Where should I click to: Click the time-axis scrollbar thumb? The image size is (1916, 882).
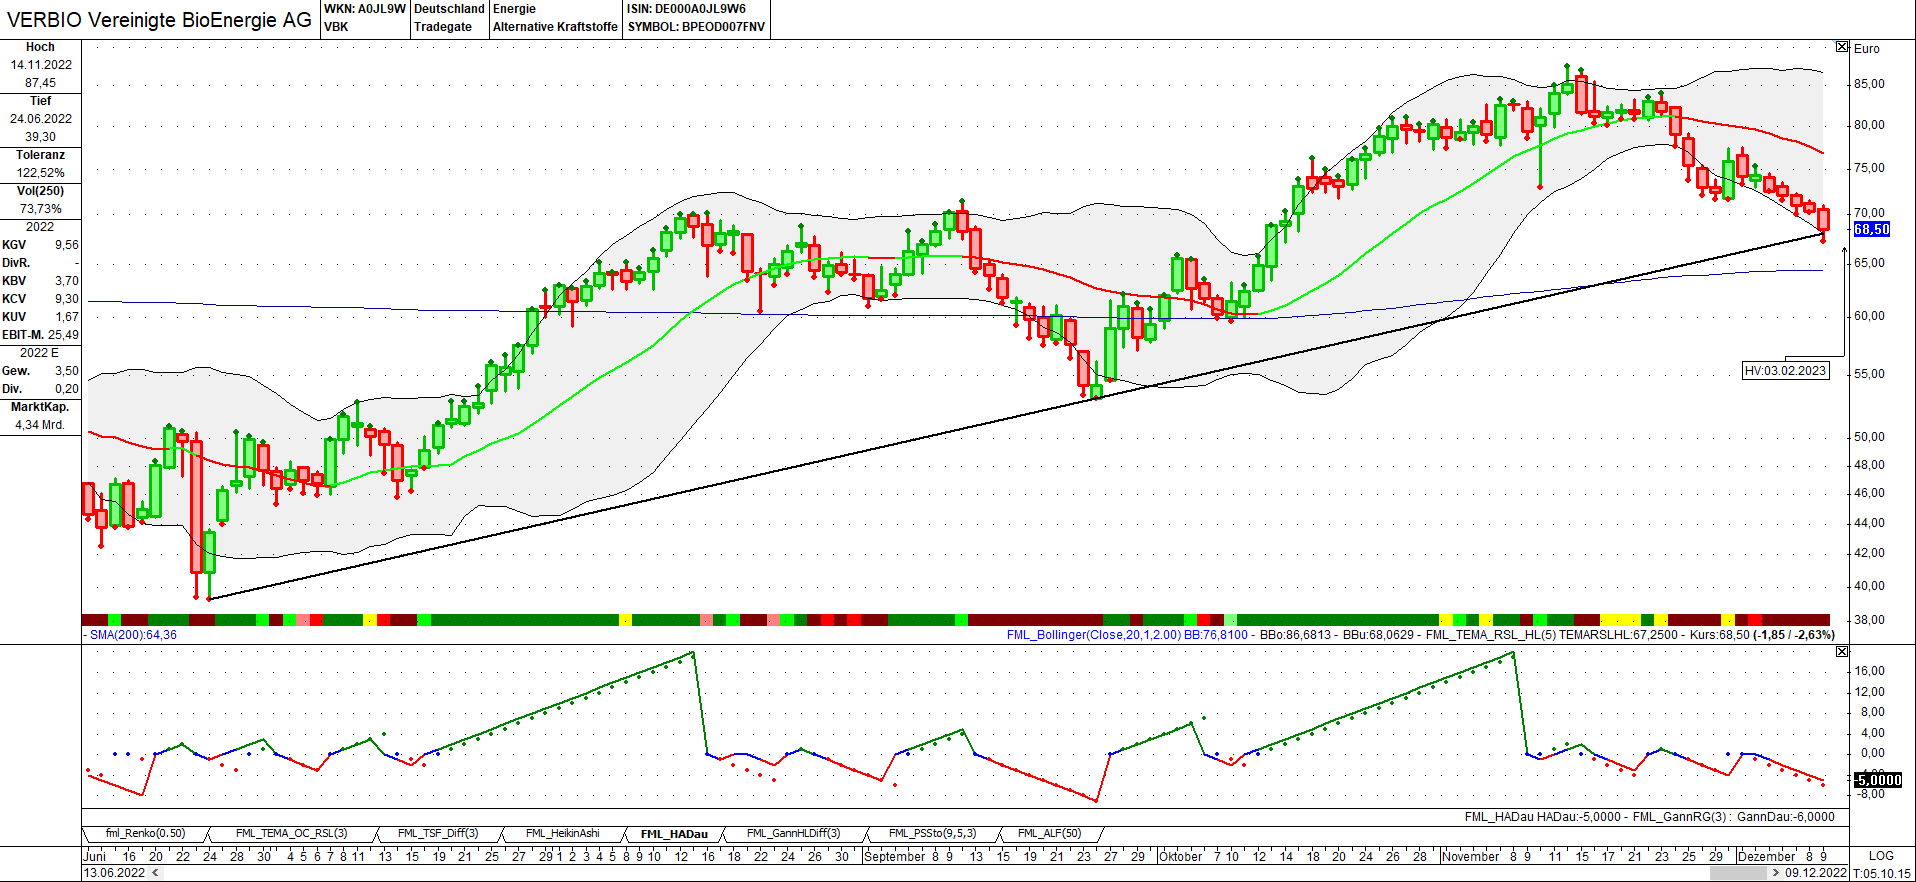point(1739,873)
